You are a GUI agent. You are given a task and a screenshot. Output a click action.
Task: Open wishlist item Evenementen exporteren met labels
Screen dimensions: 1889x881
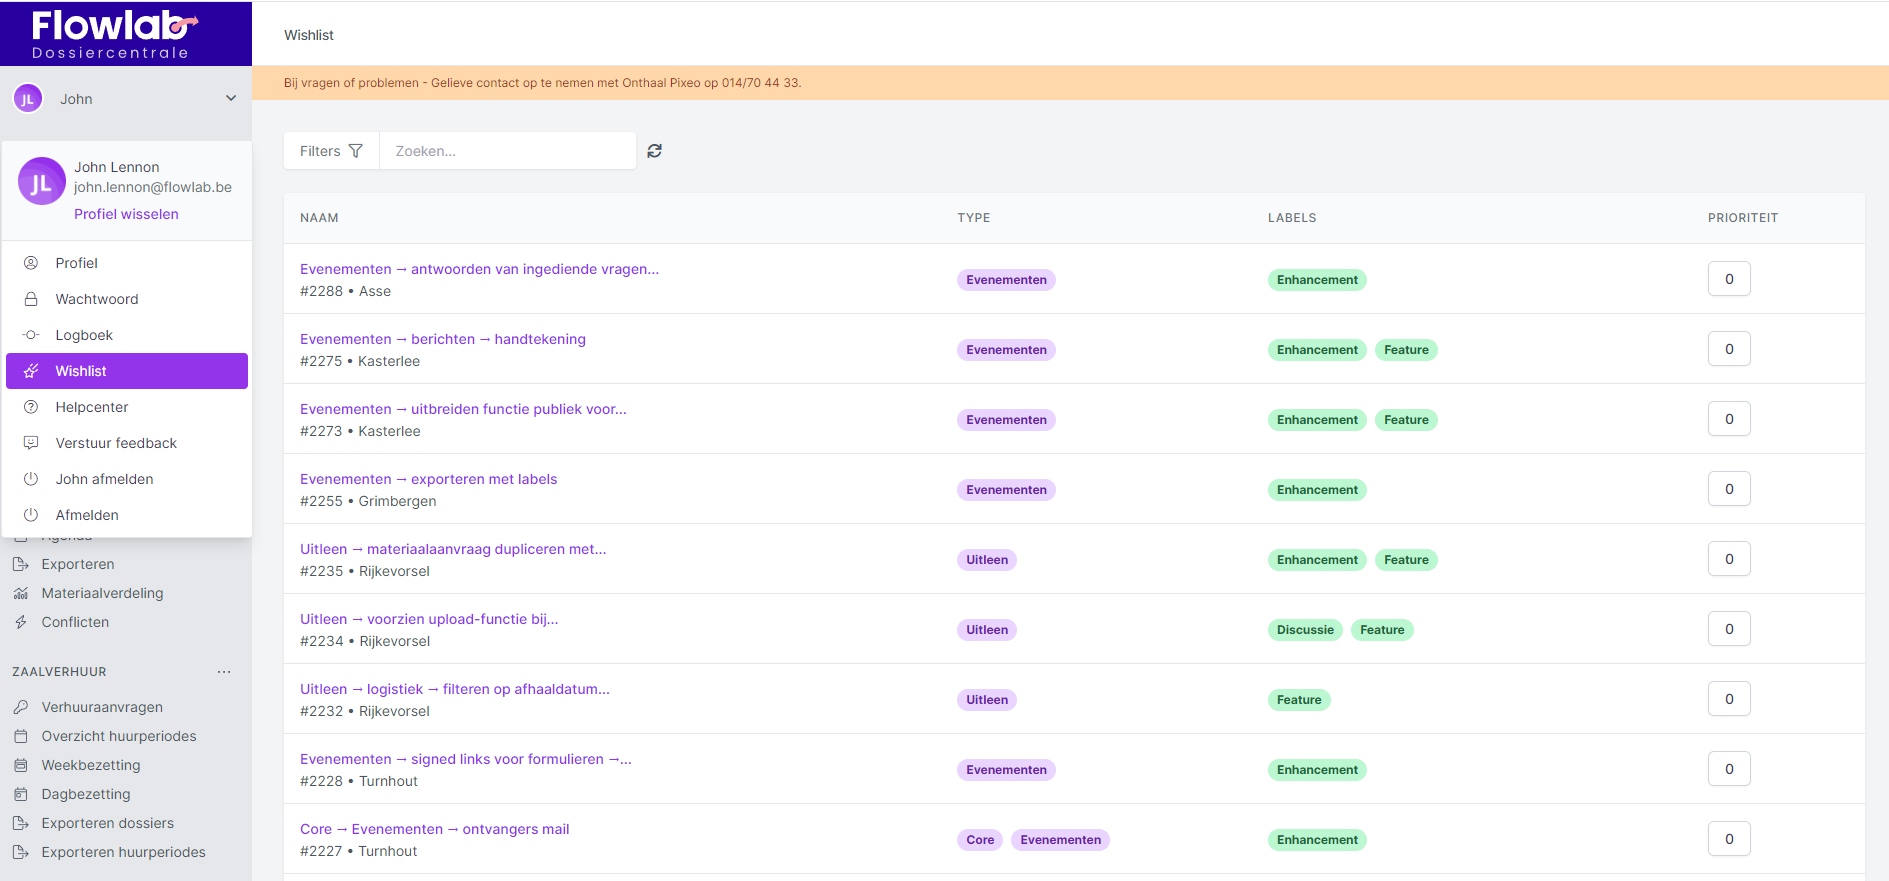(x=428, y=479)
